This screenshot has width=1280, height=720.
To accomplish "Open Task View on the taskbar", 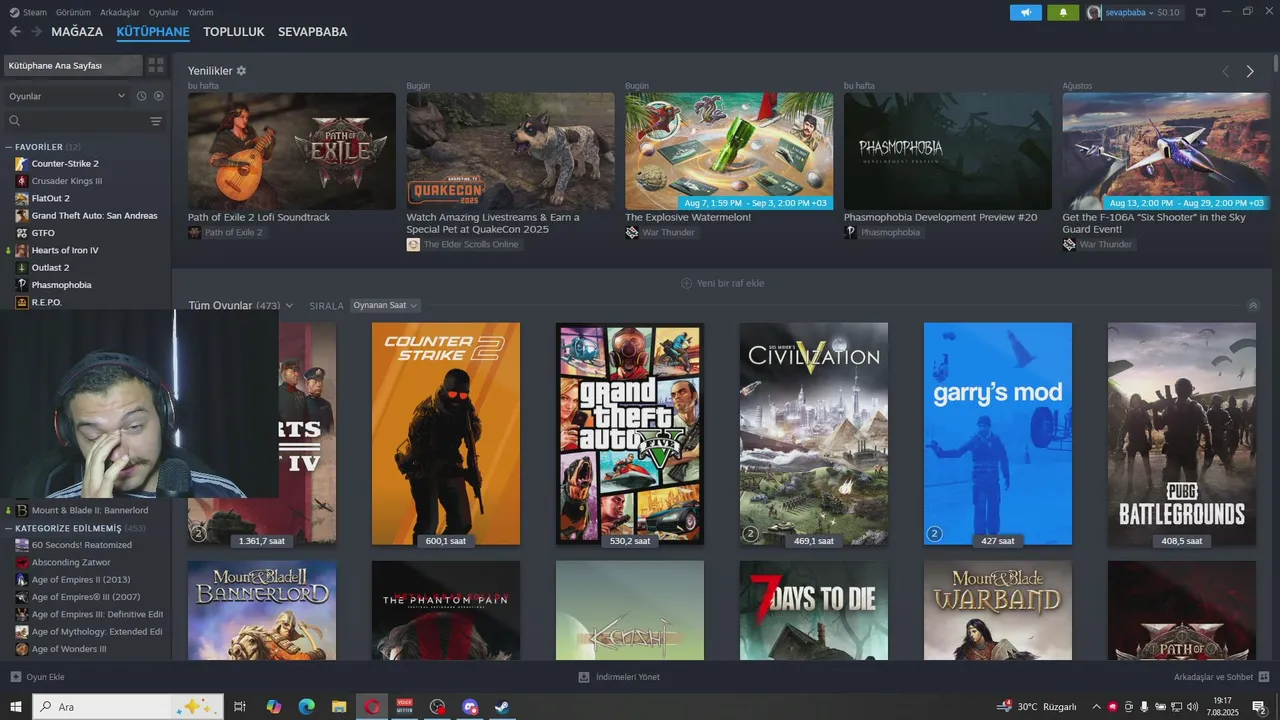I will click(x=240, y=707).
